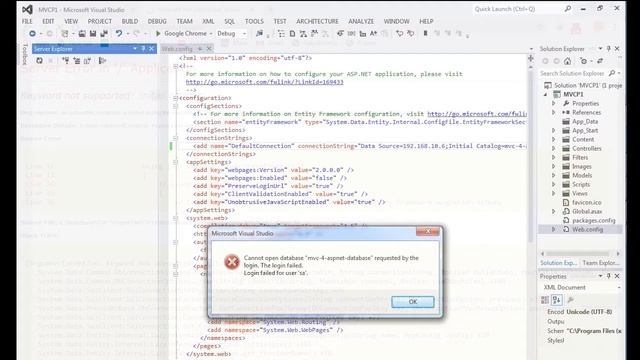The width and height of the screenshot is (640, 360).
Task: Click the Save toolbar icon
Action: (x=93, y=33)
